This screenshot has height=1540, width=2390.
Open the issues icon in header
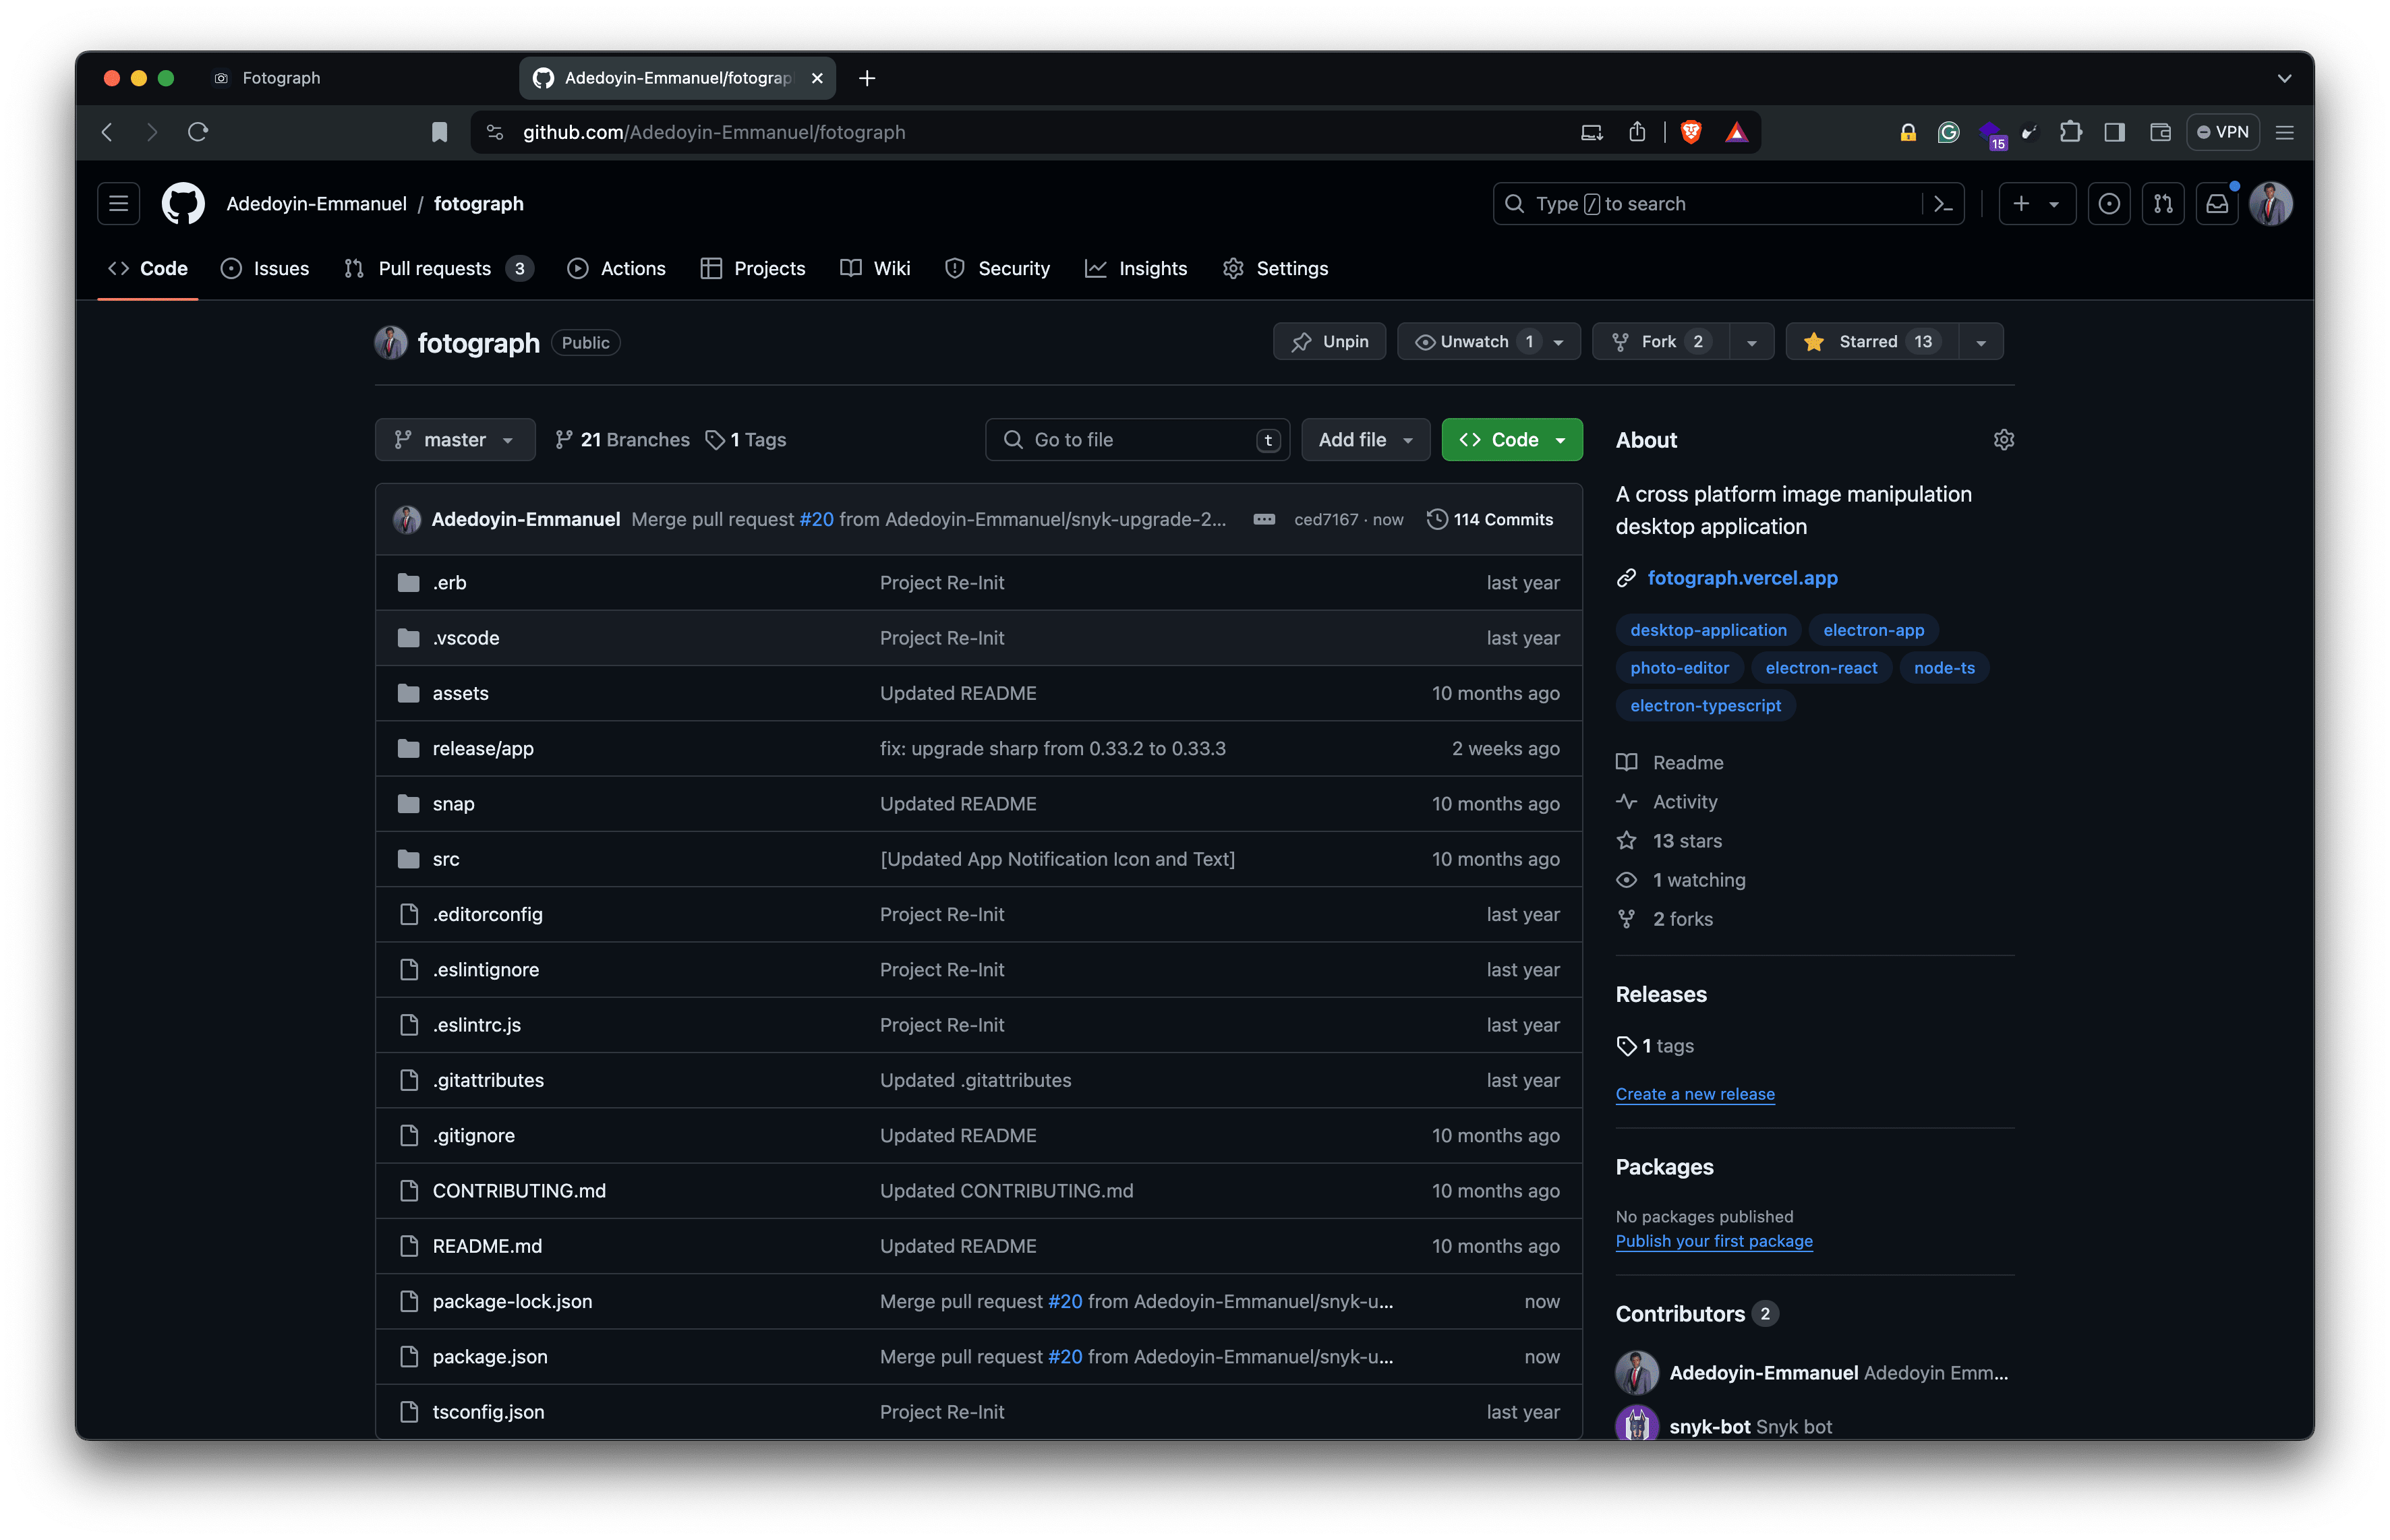(2109, 204)
